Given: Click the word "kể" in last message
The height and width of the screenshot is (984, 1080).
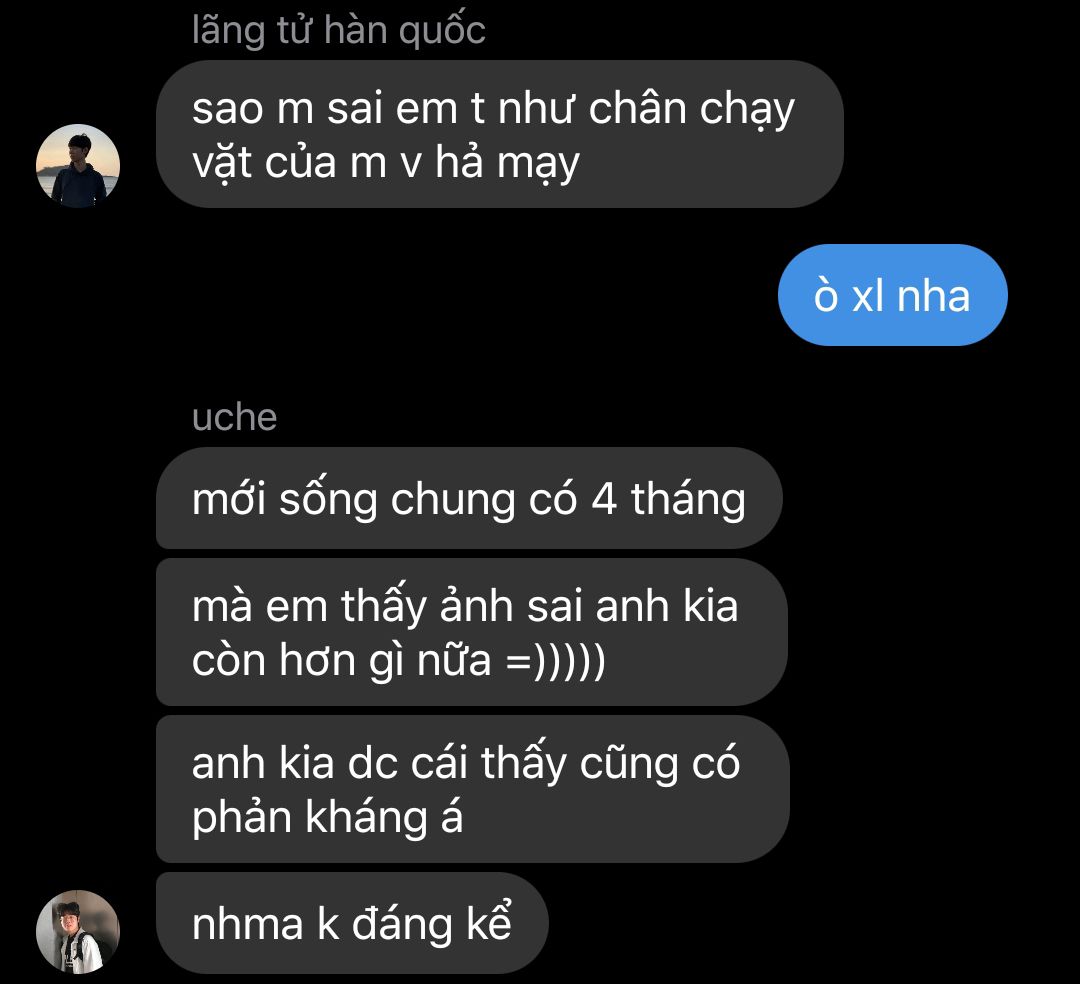Looking at the screenshot, I should [489, 921].
